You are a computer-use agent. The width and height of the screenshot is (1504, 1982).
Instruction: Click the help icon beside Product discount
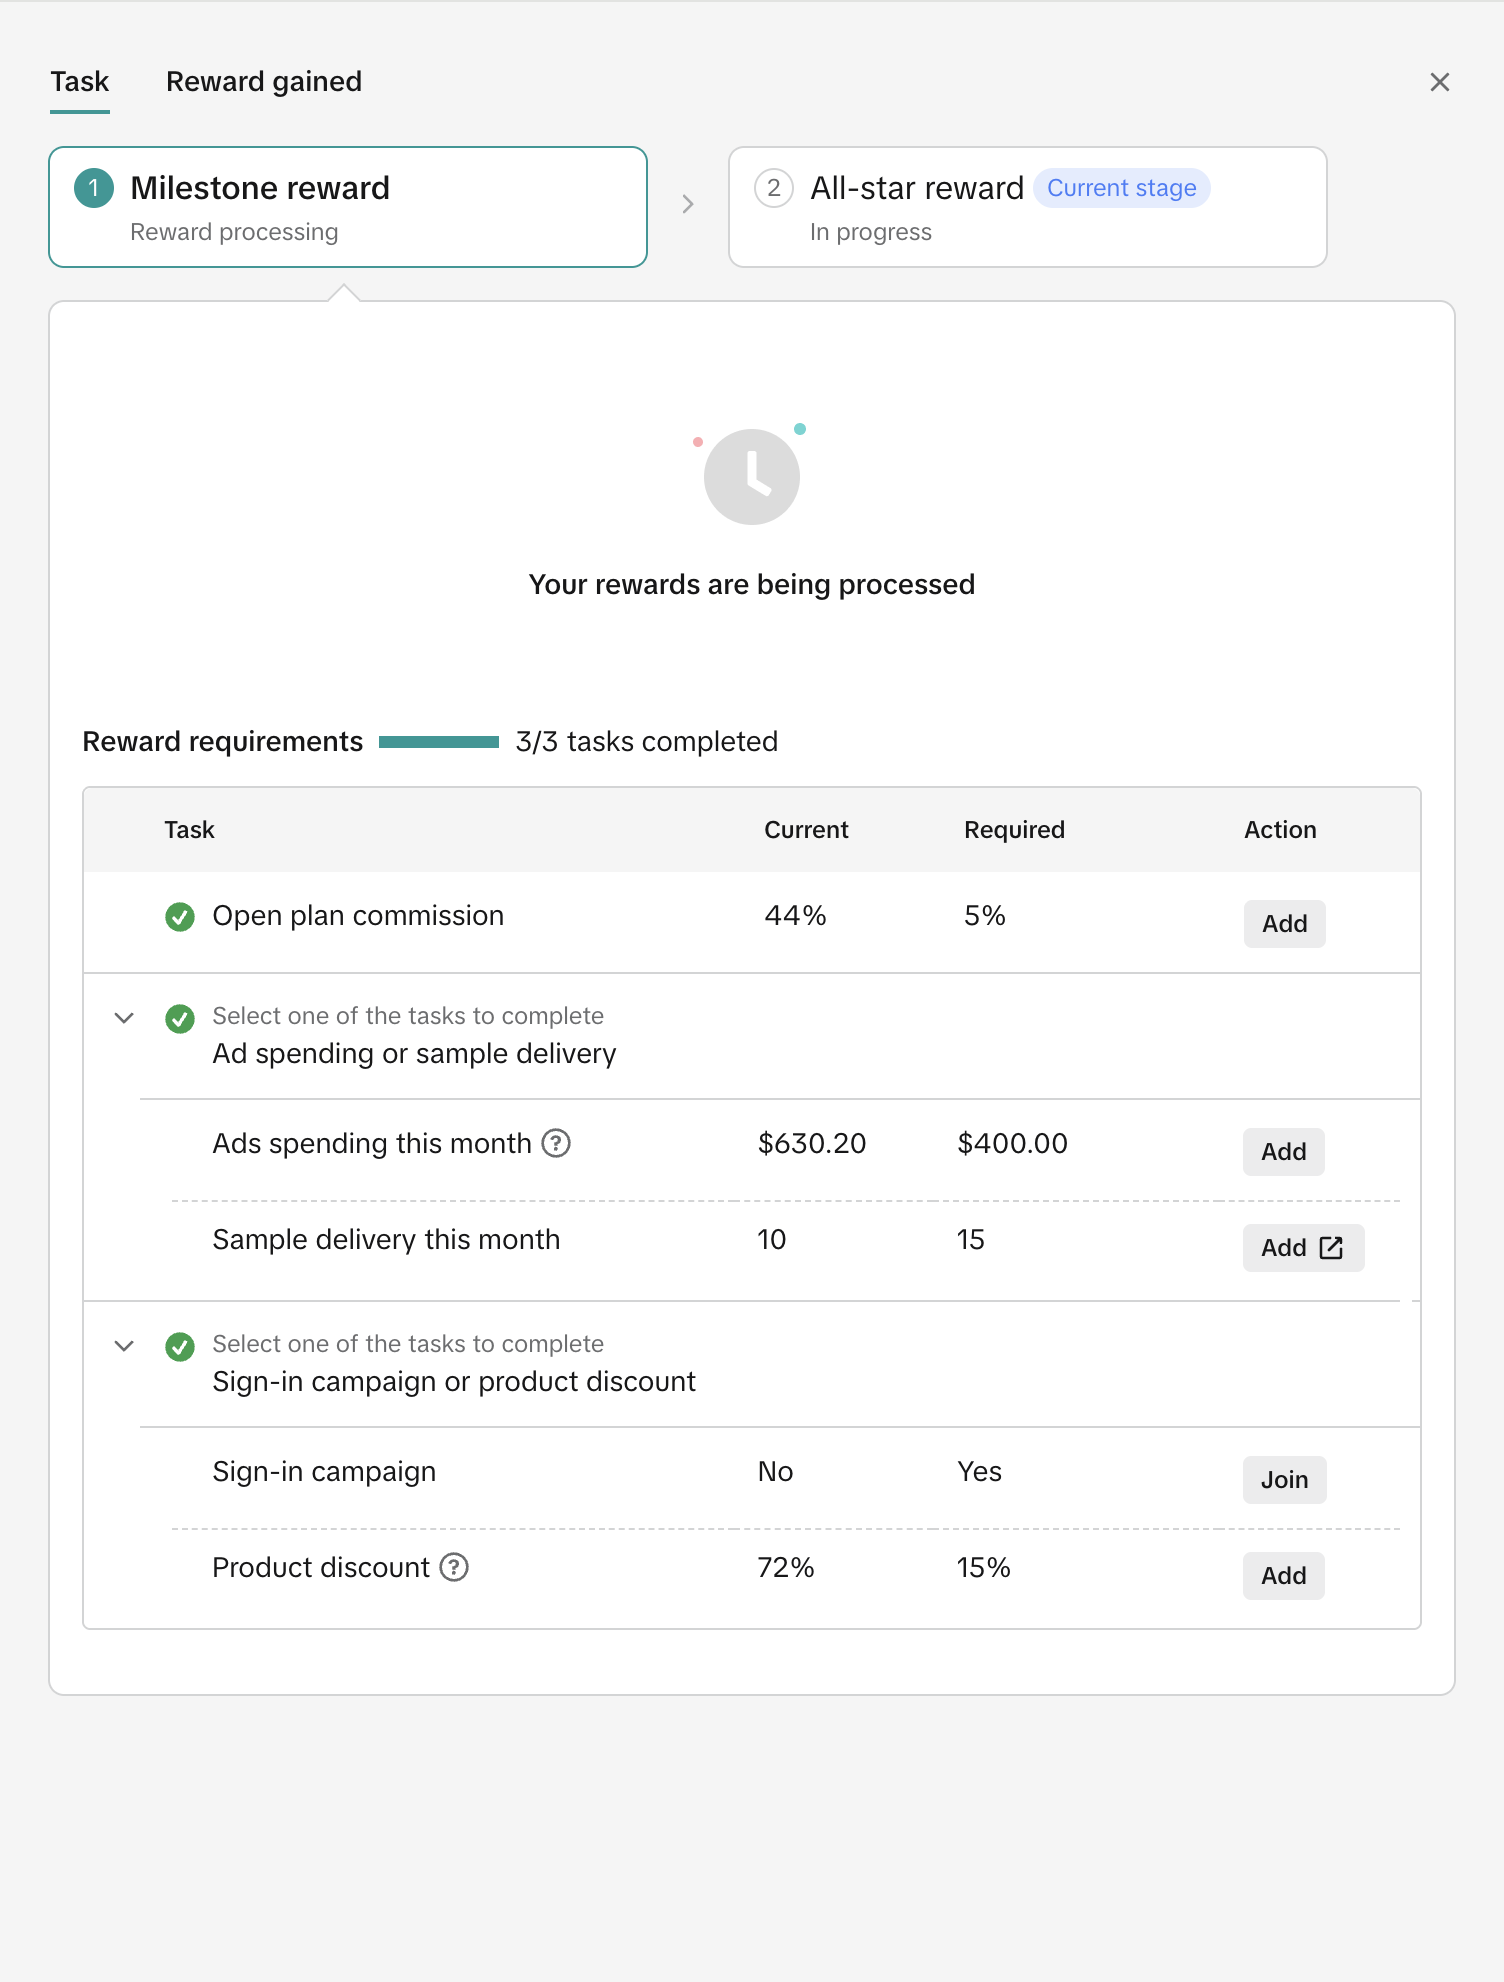click(x=454, y=1567)
